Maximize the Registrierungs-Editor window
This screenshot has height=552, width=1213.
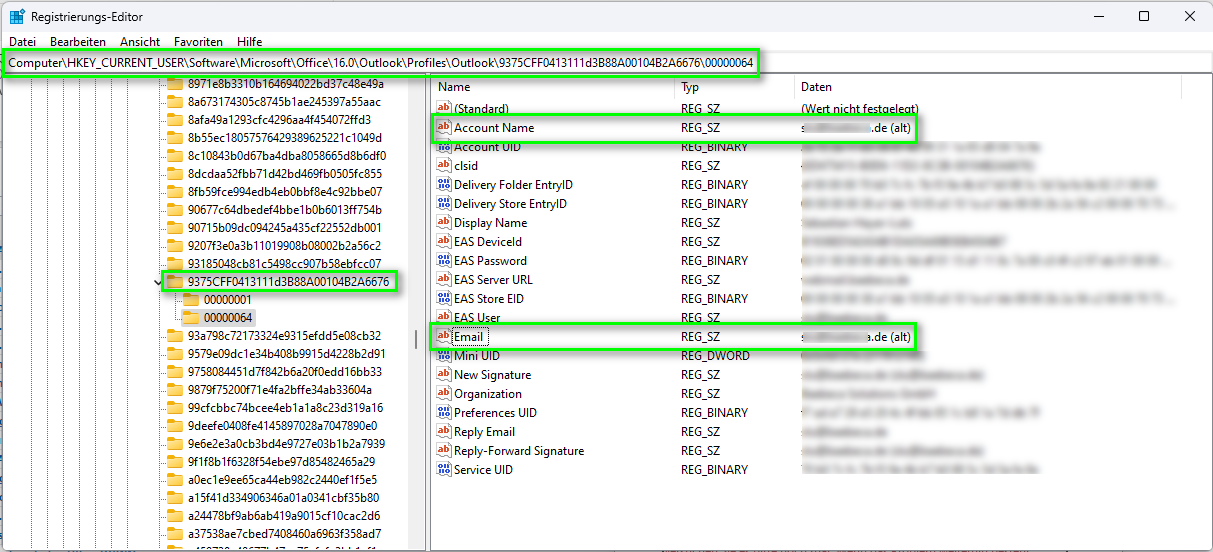[1144, 16]
